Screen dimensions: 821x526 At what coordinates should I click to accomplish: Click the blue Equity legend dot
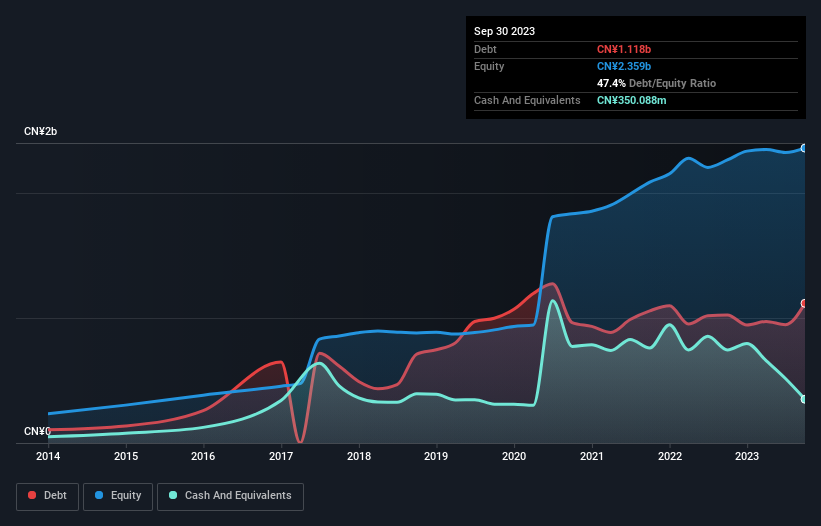click(x=99, y=495)
